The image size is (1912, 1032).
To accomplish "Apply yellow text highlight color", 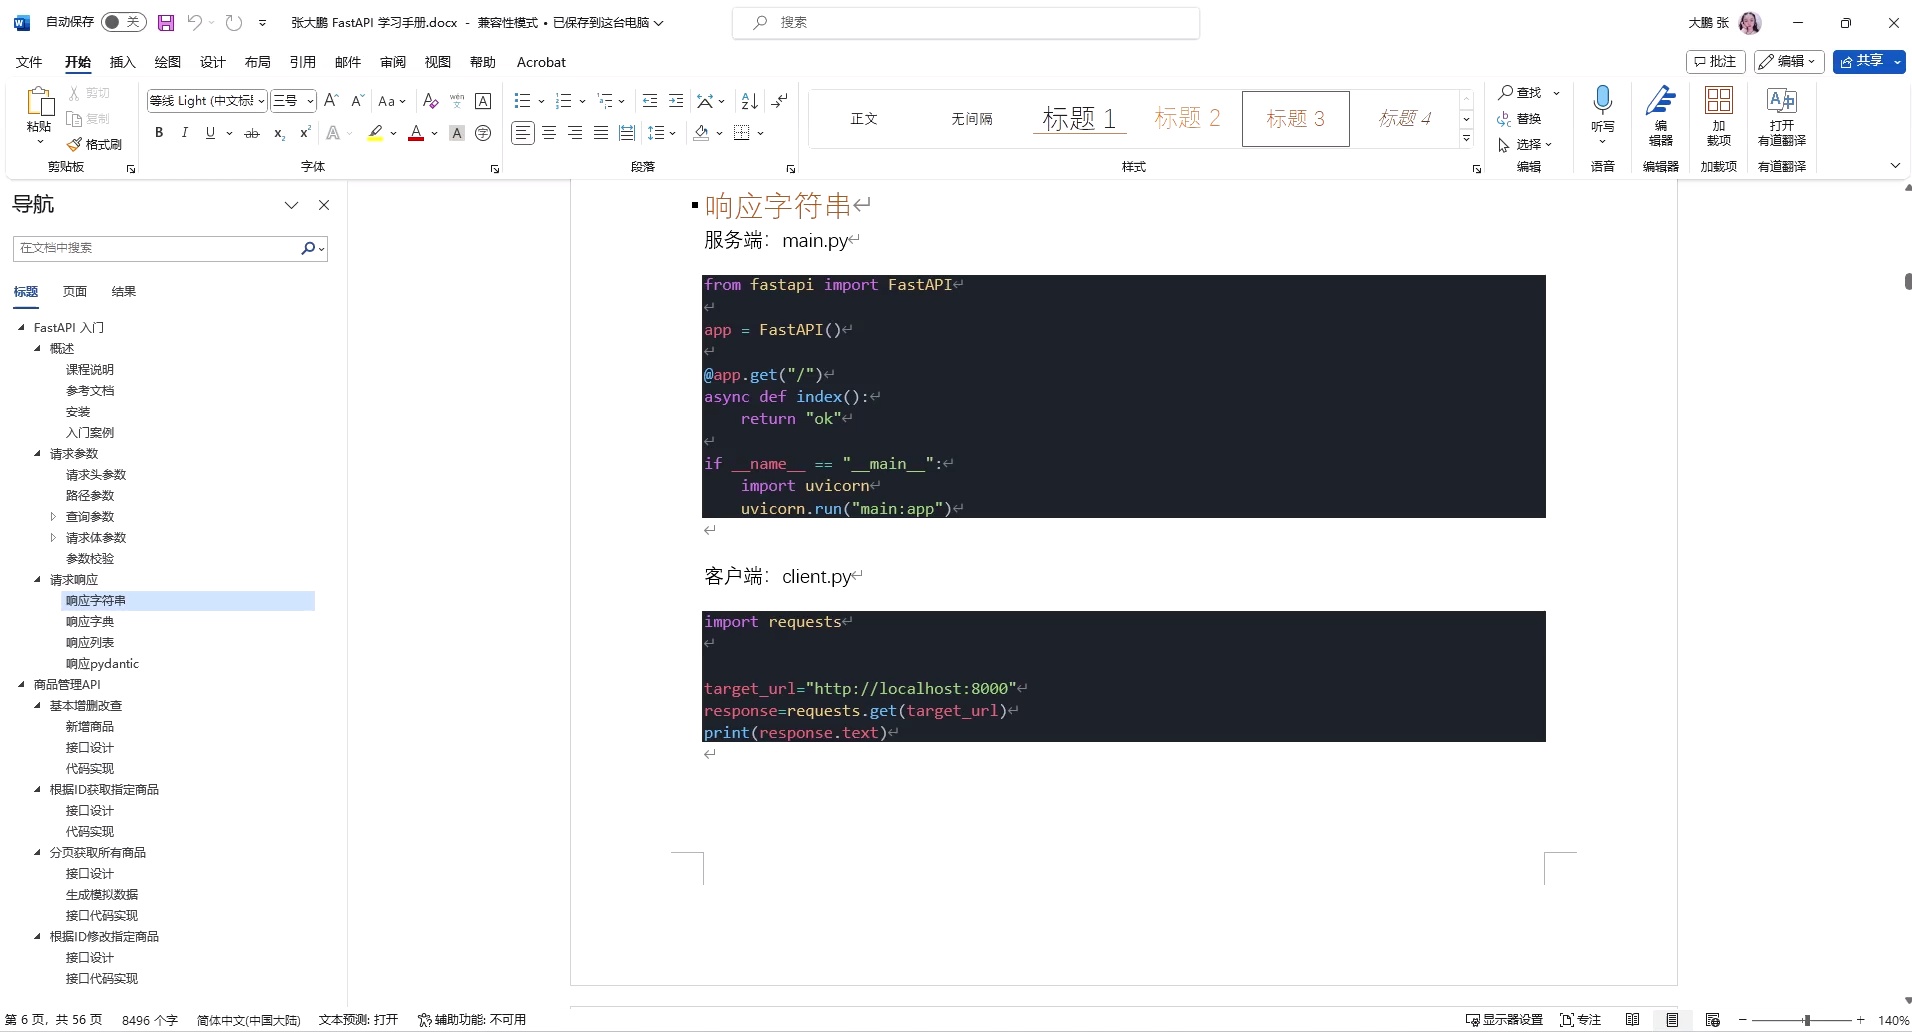I will tap(376, 133).
